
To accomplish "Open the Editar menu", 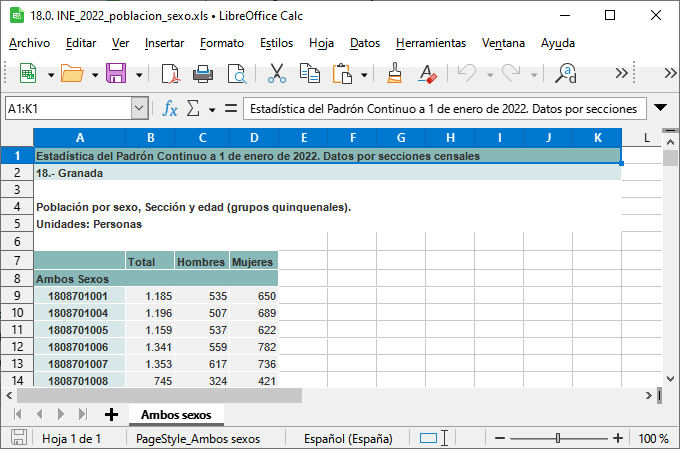I will 81,43.
